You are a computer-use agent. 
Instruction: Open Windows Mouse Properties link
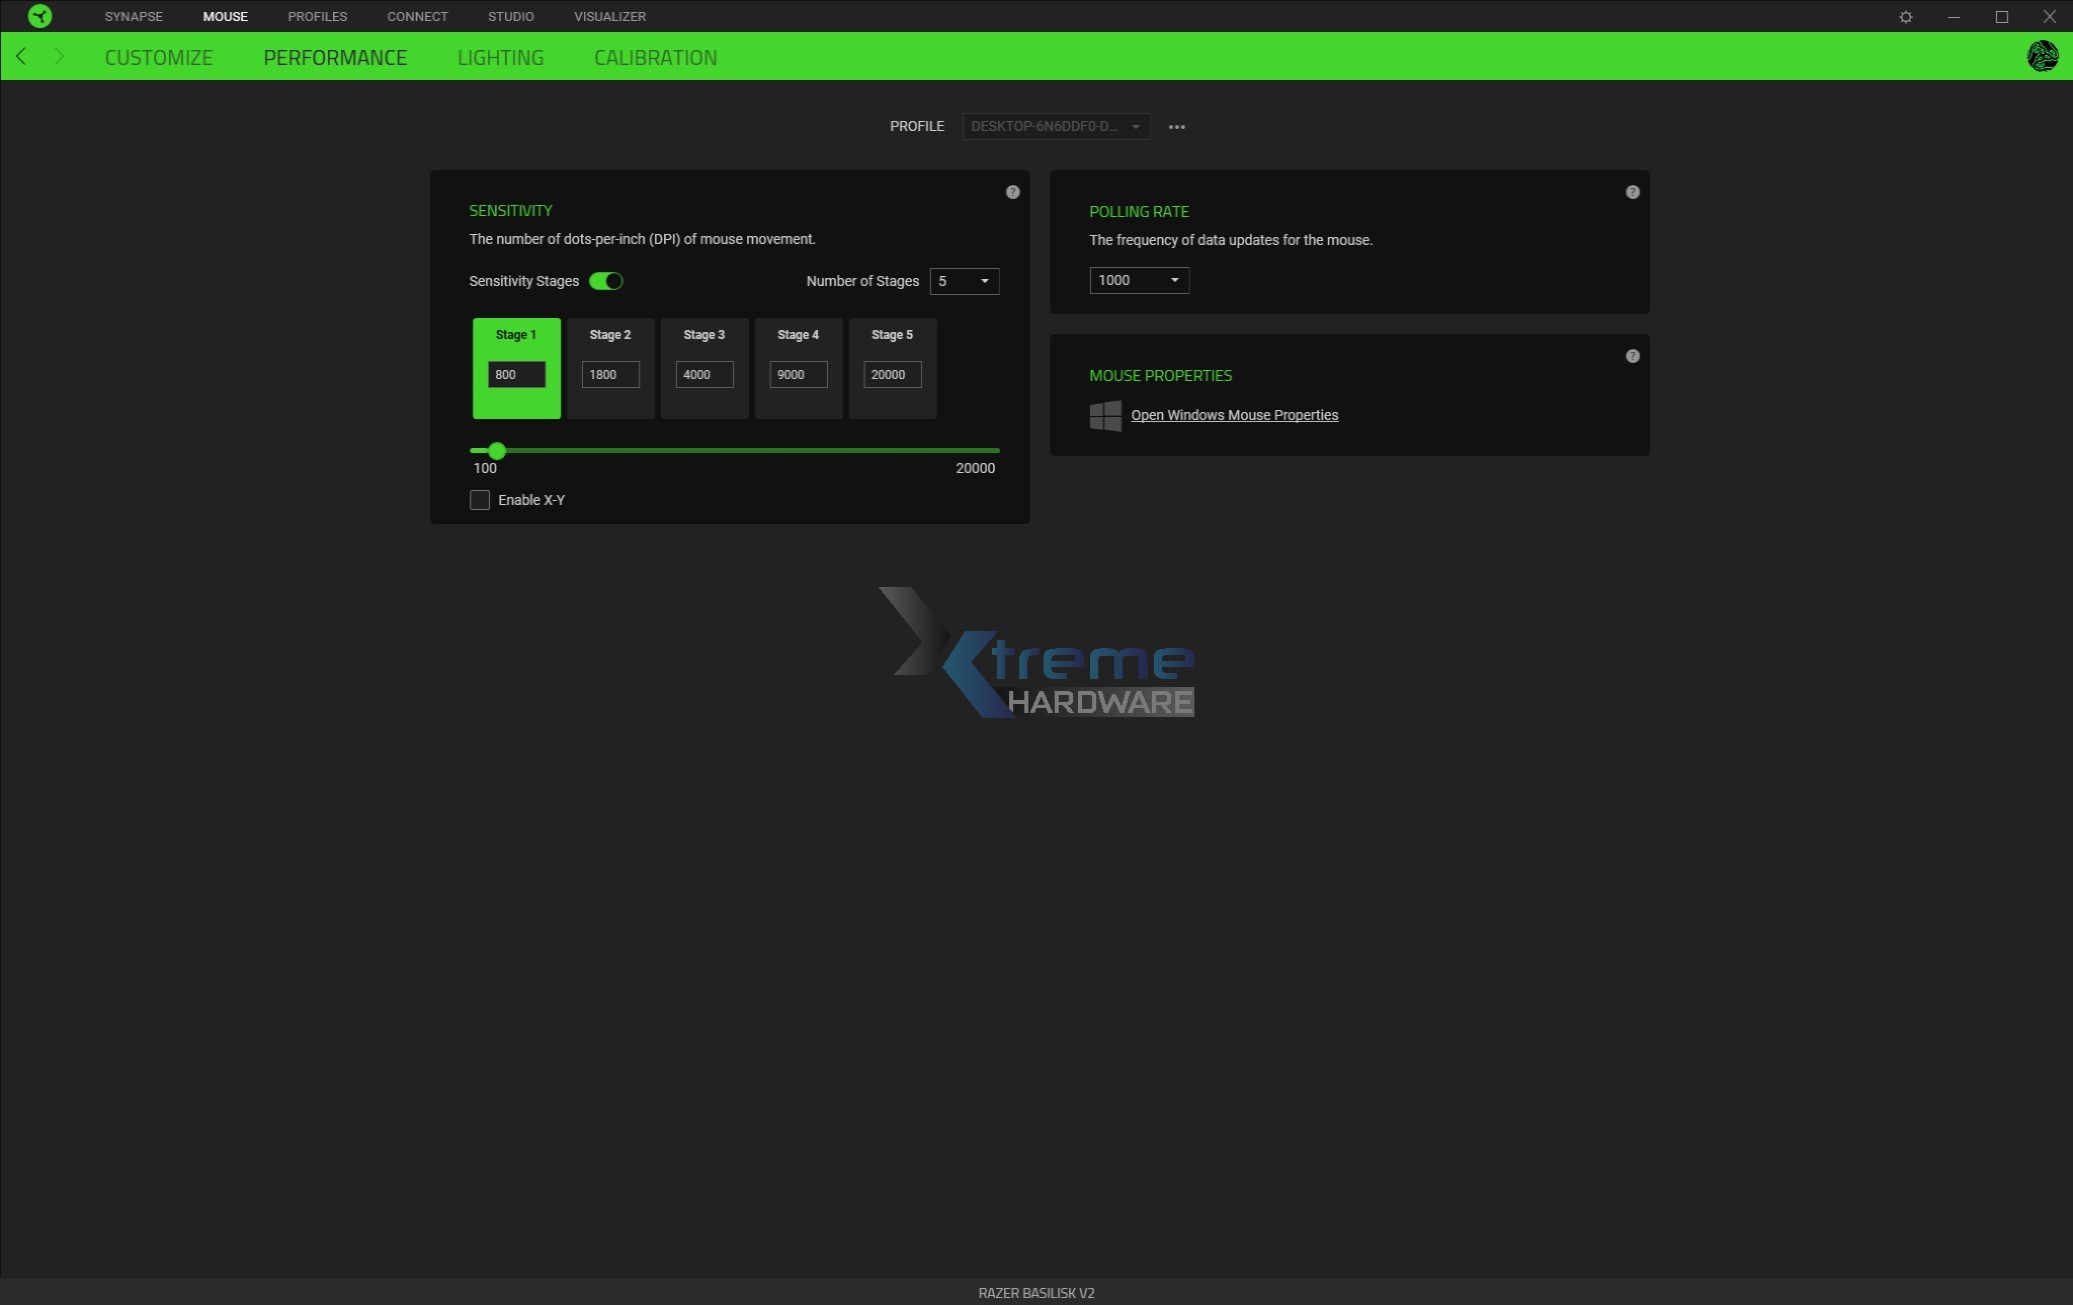tap(1234, 415)
